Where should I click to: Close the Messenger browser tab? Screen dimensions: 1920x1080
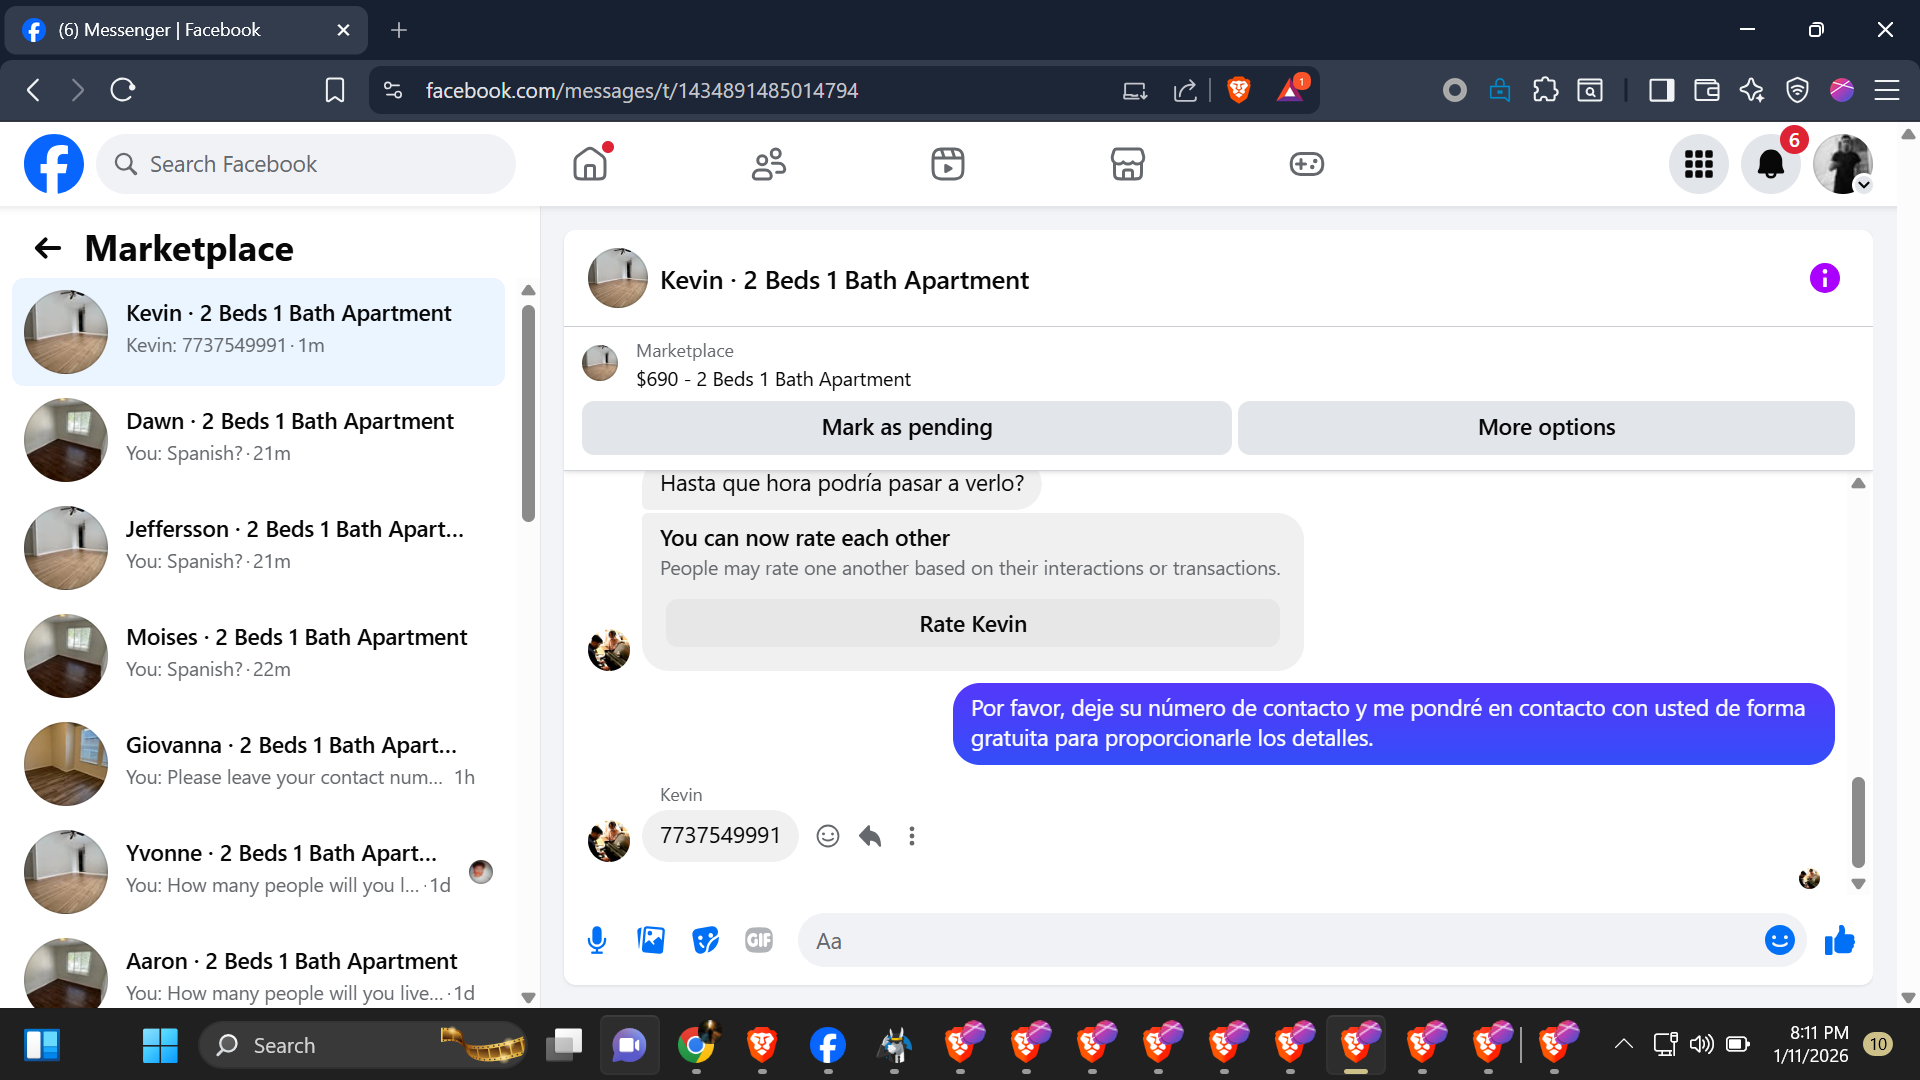coord(343,30)
